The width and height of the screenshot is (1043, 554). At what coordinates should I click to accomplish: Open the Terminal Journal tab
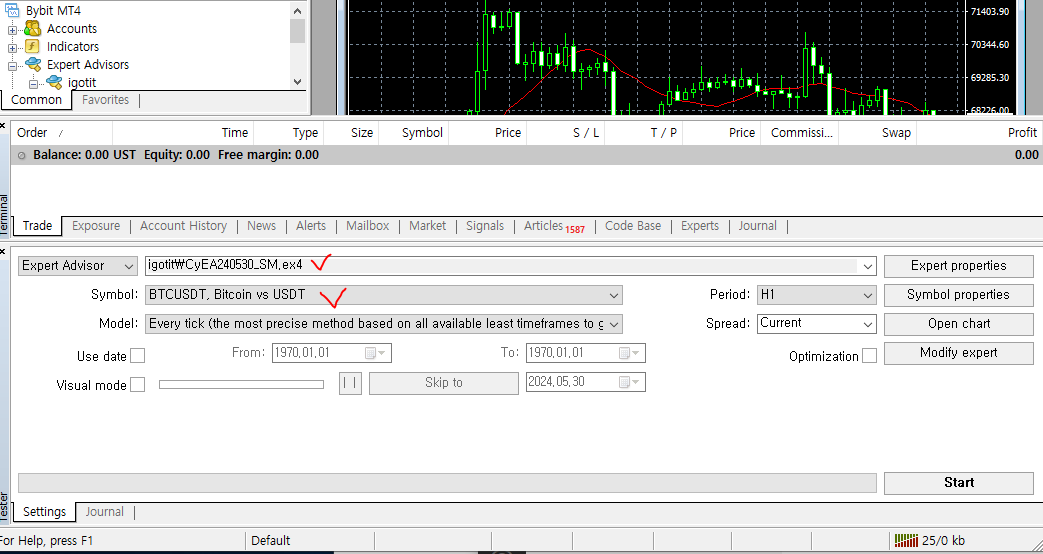point(757,225)
